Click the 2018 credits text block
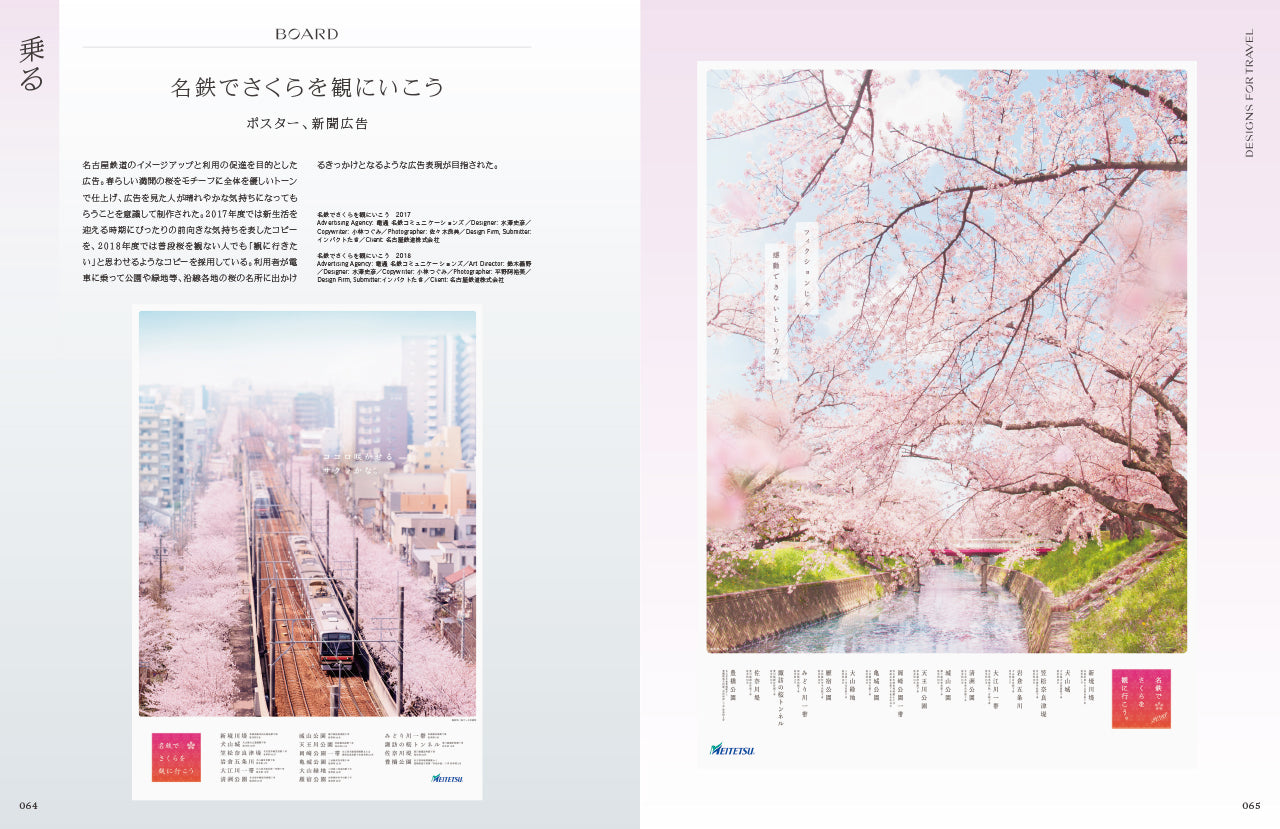This screenshot has width=1280, height=829. click(x=423, y=267)
